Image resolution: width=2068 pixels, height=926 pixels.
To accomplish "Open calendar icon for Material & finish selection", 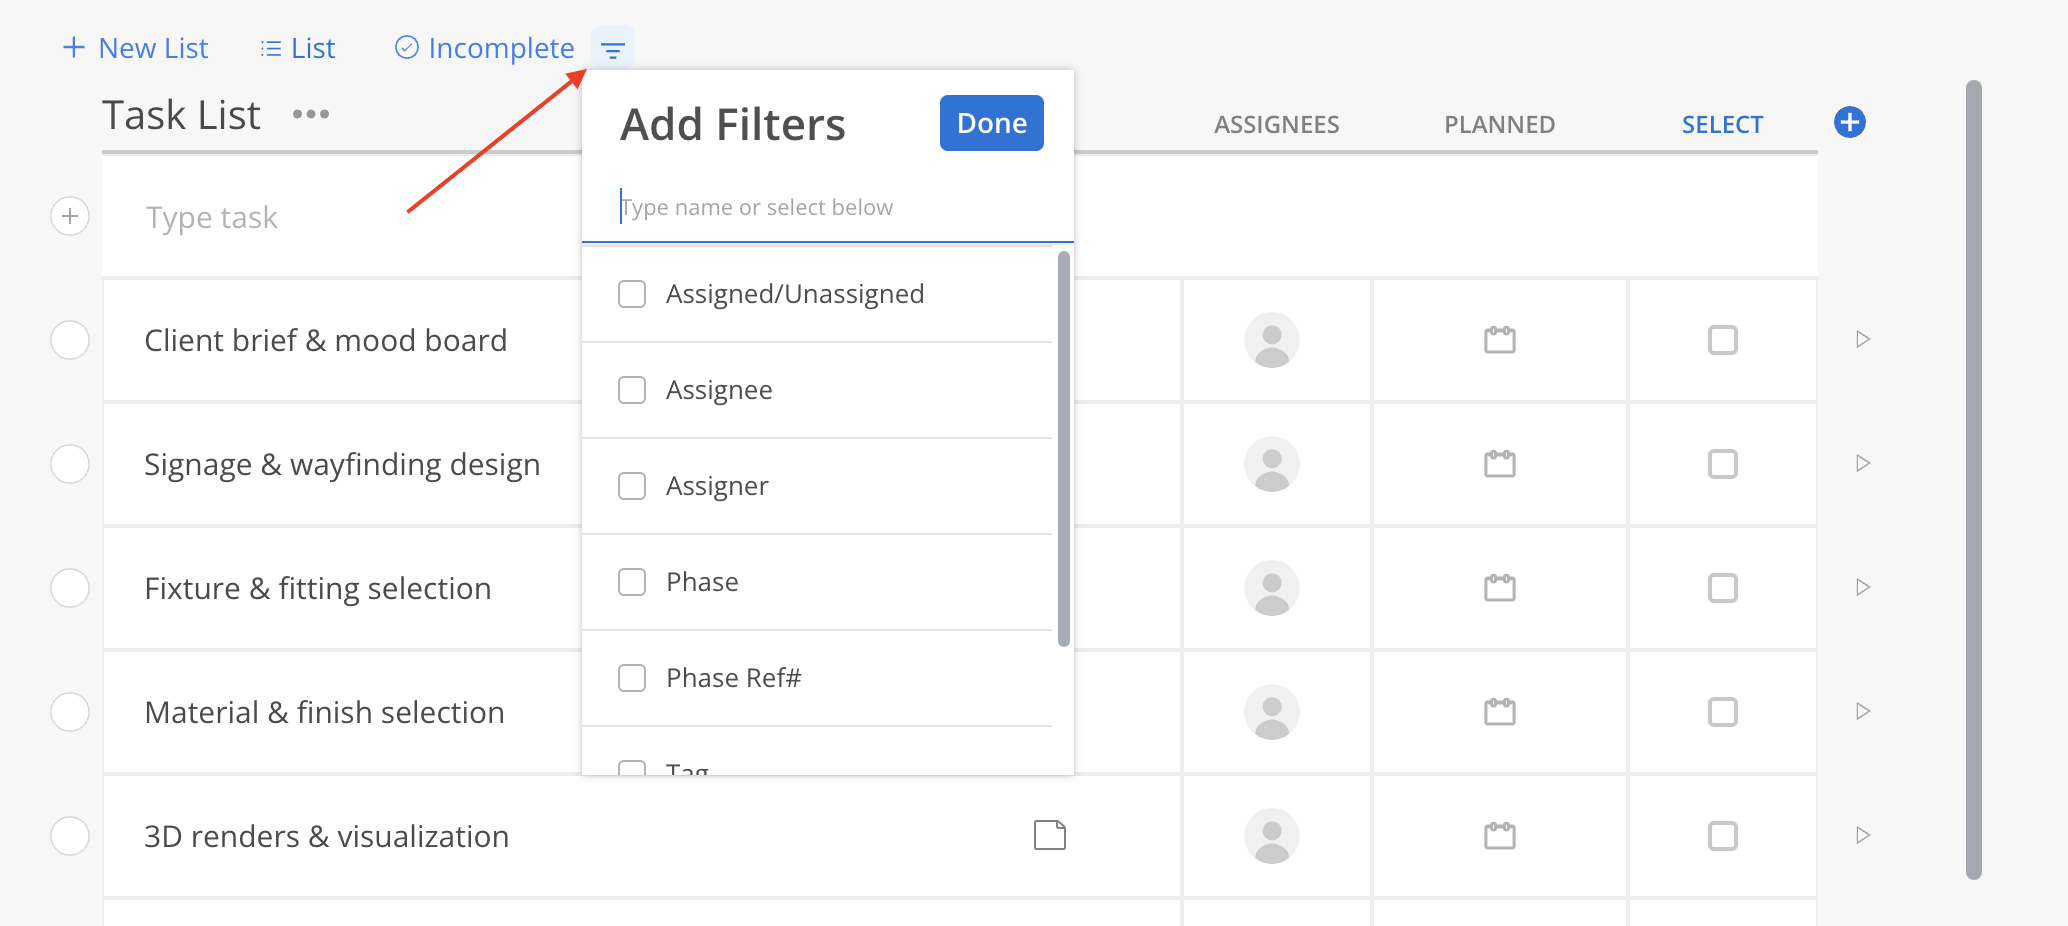I will [1499, 712].
